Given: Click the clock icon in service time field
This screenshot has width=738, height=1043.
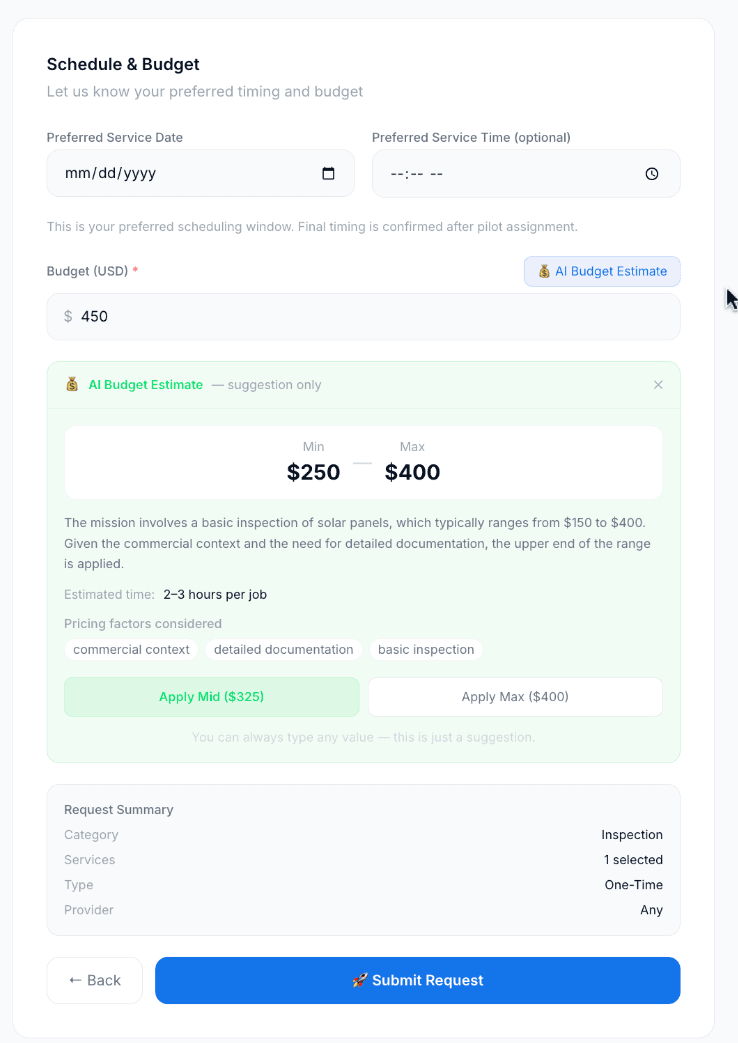Looking at the screenshot, I should [652, 172].
